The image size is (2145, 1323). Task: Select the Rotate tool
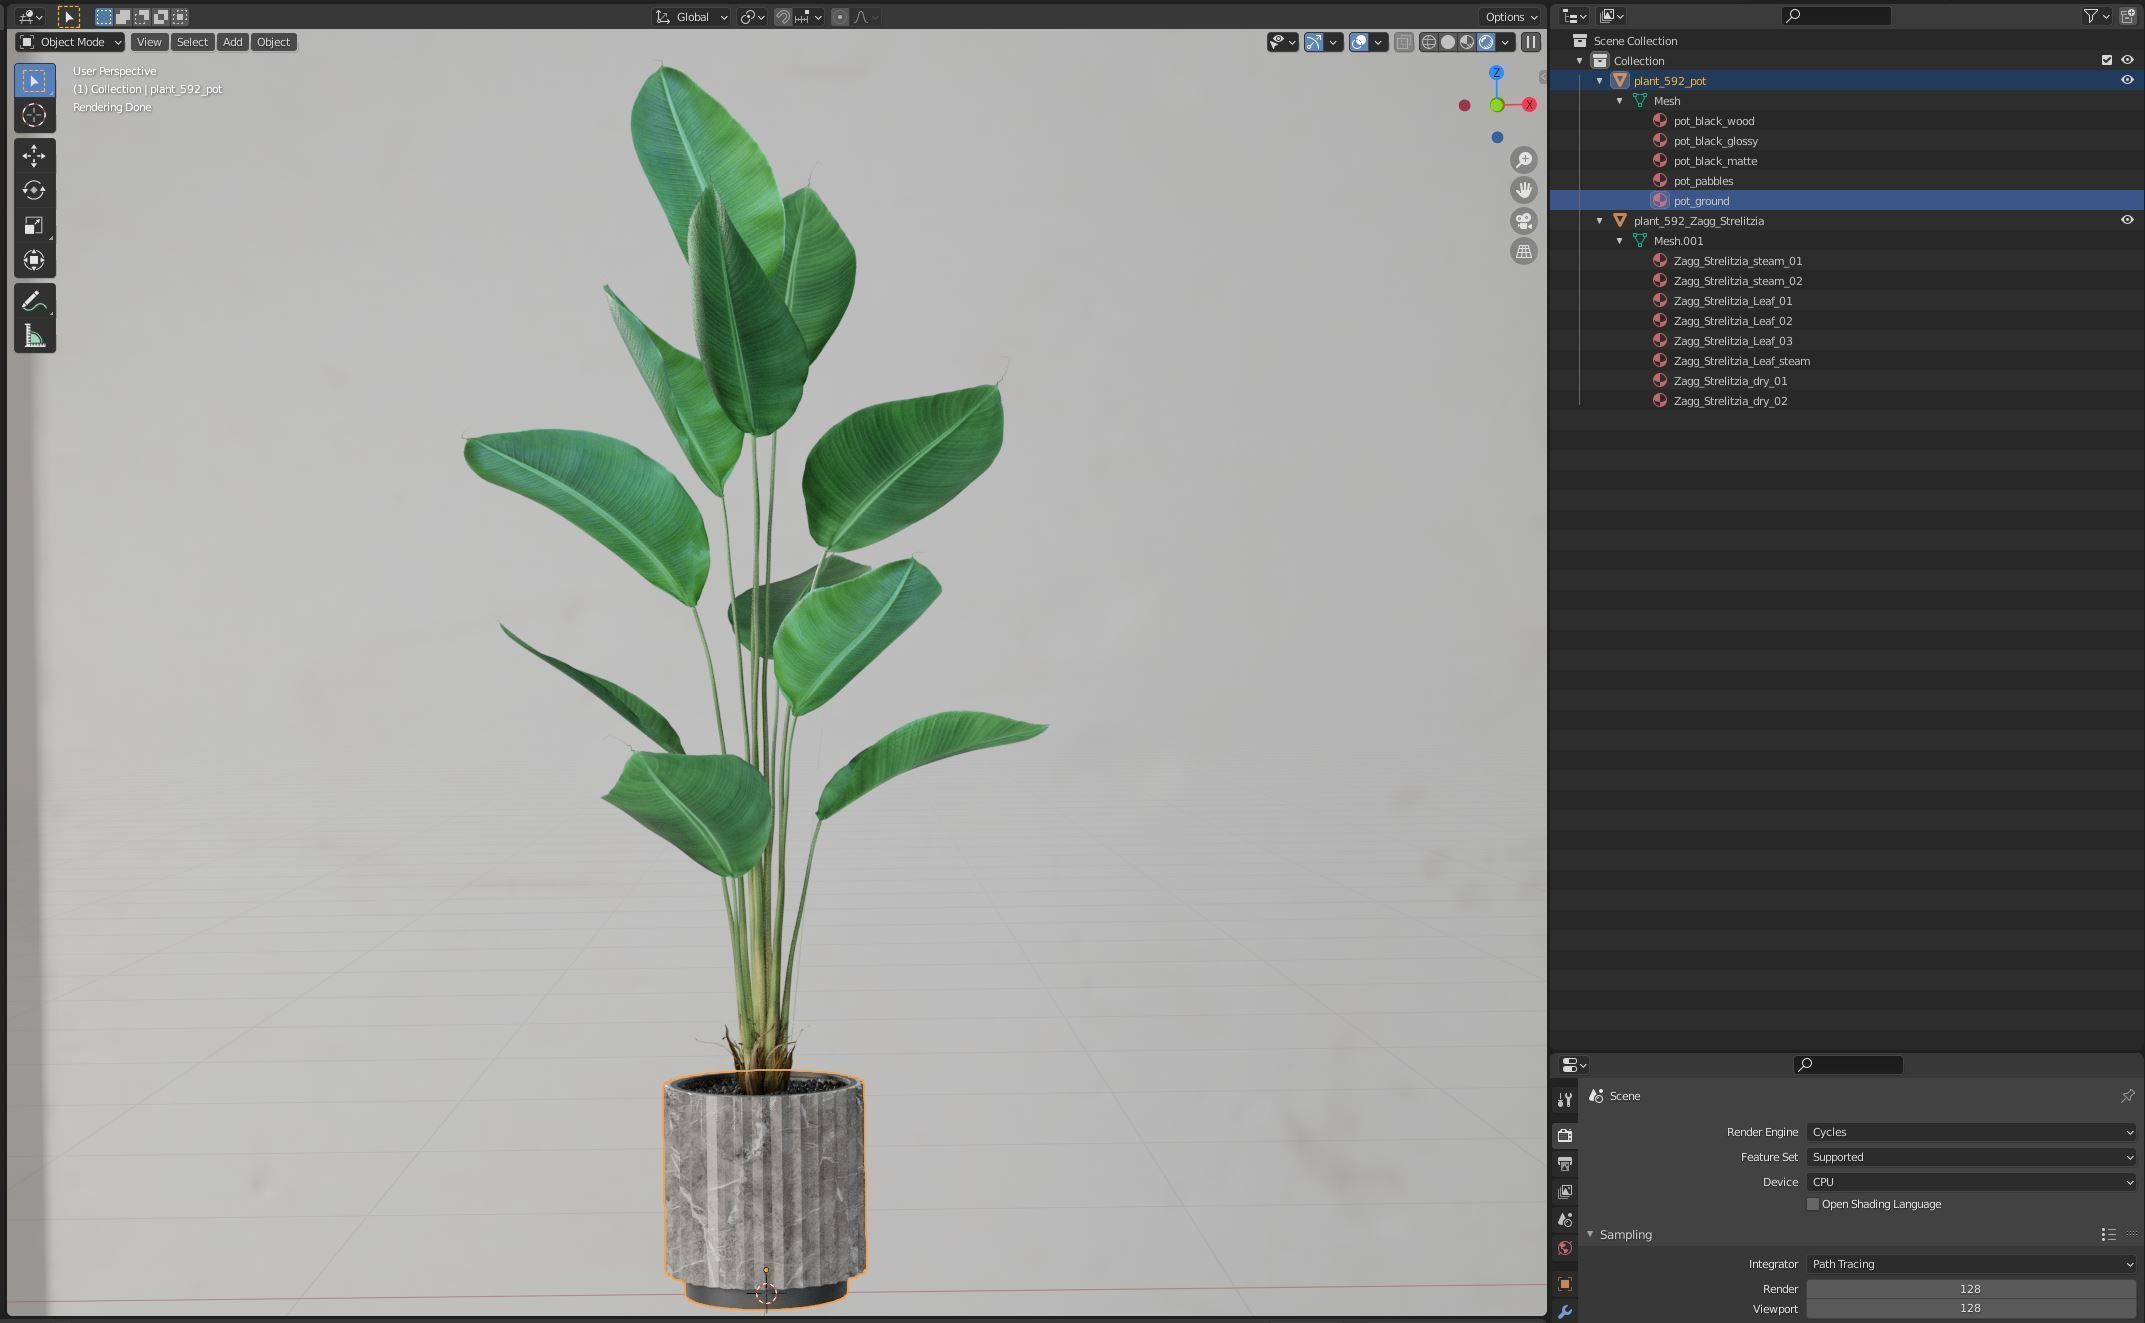[x=34, y=190]
